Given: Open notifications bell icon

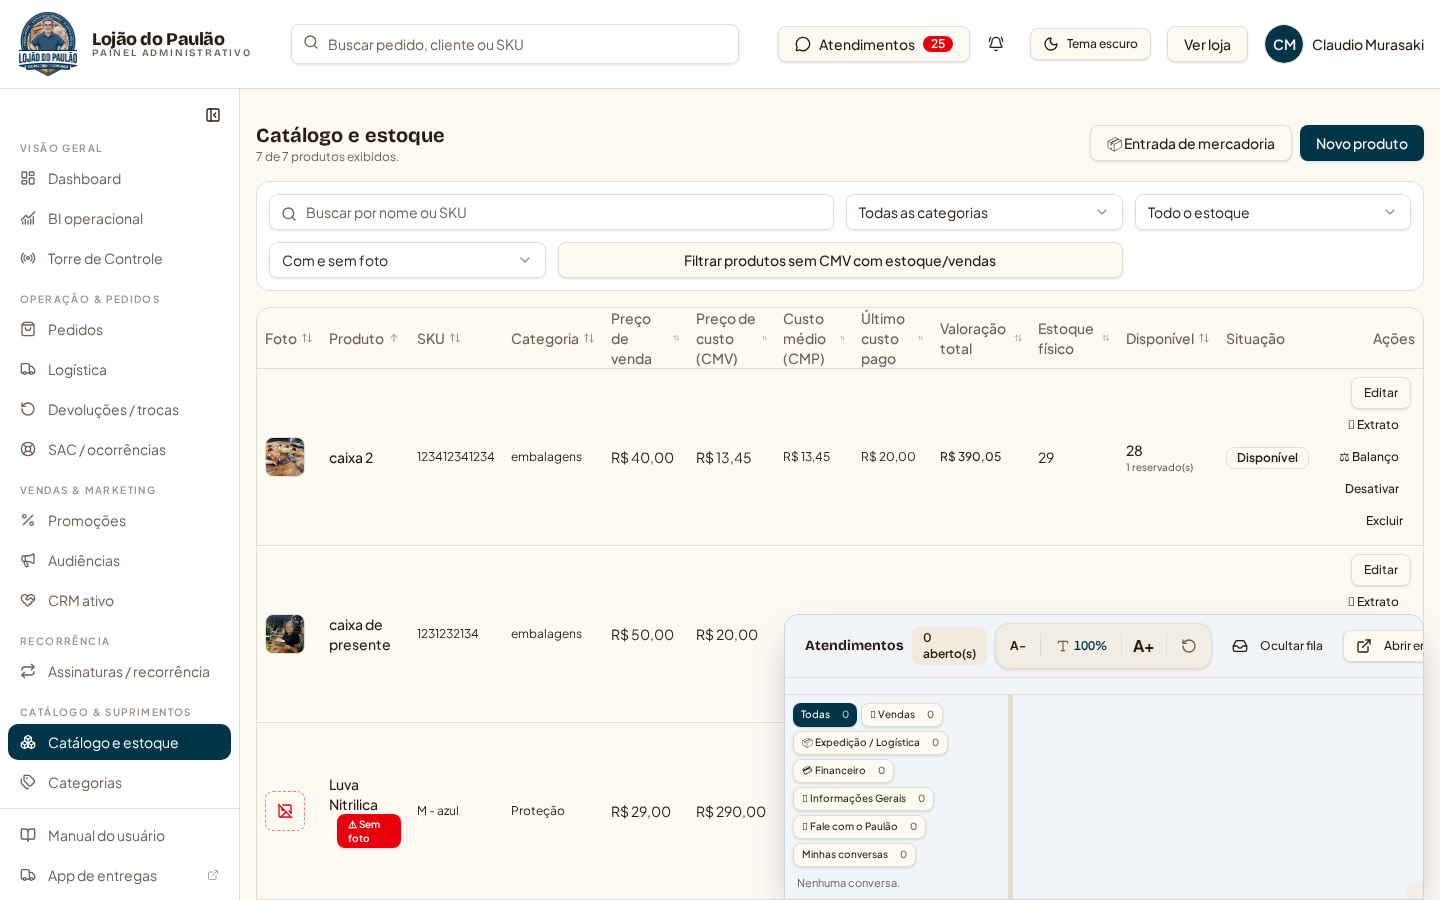Looking at the screenshot, I should 996,44.
